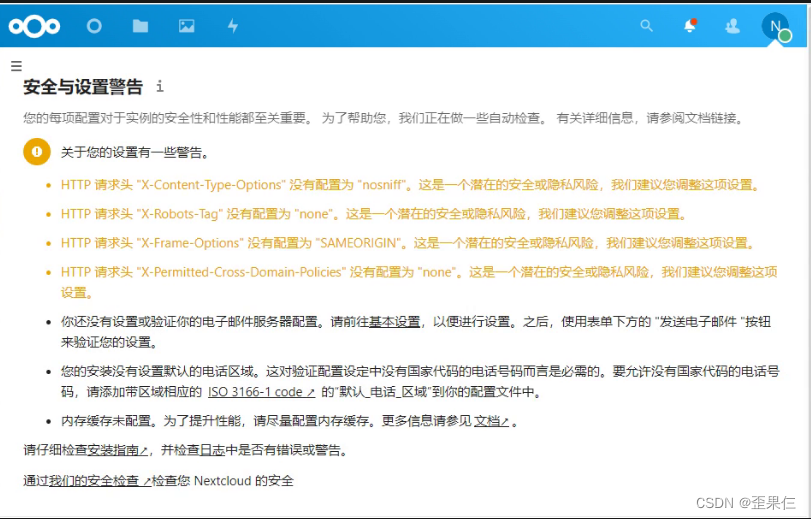This screenshot has width=811, height=519.
Task: Open the Contacts menu icon
Action: 732,26
